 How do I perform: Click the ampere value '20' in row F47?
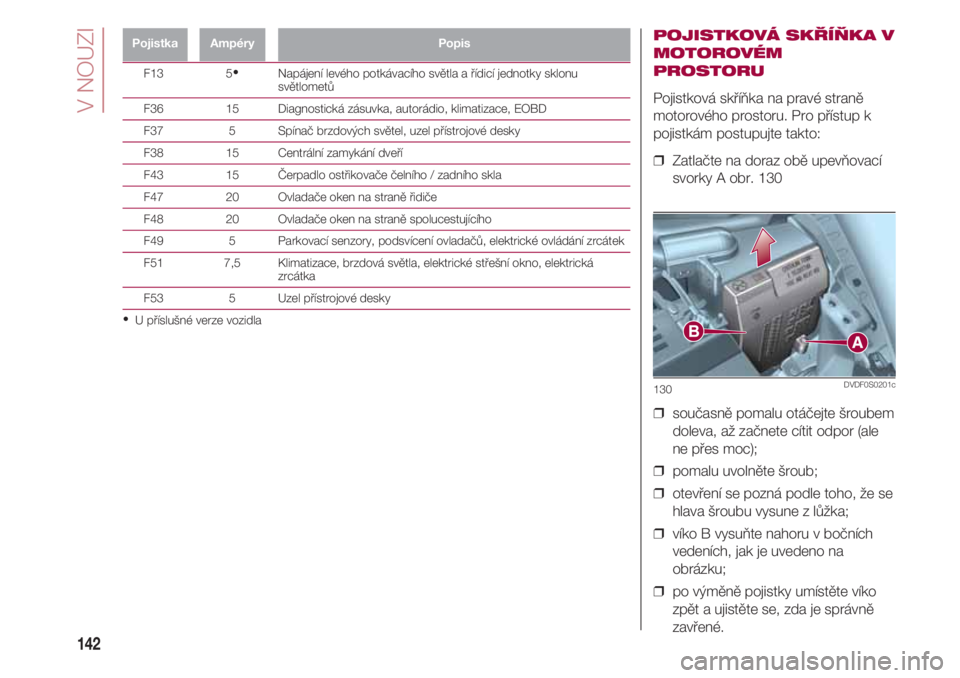[232, 197]
